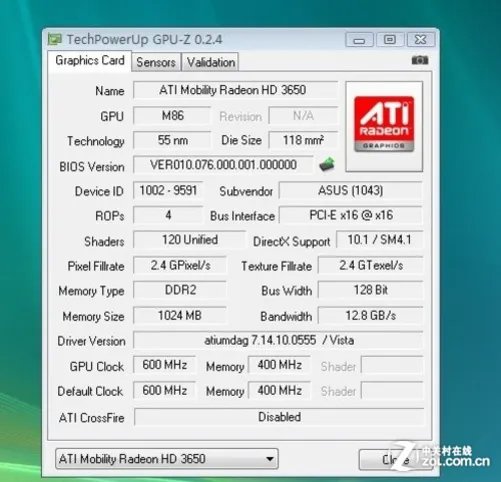The width and height of the screenshot is (501, 482).
Task: Click the GPU Clock row Memory 400 MHz field
Action: pyautogui.click(x=279, y=365)
